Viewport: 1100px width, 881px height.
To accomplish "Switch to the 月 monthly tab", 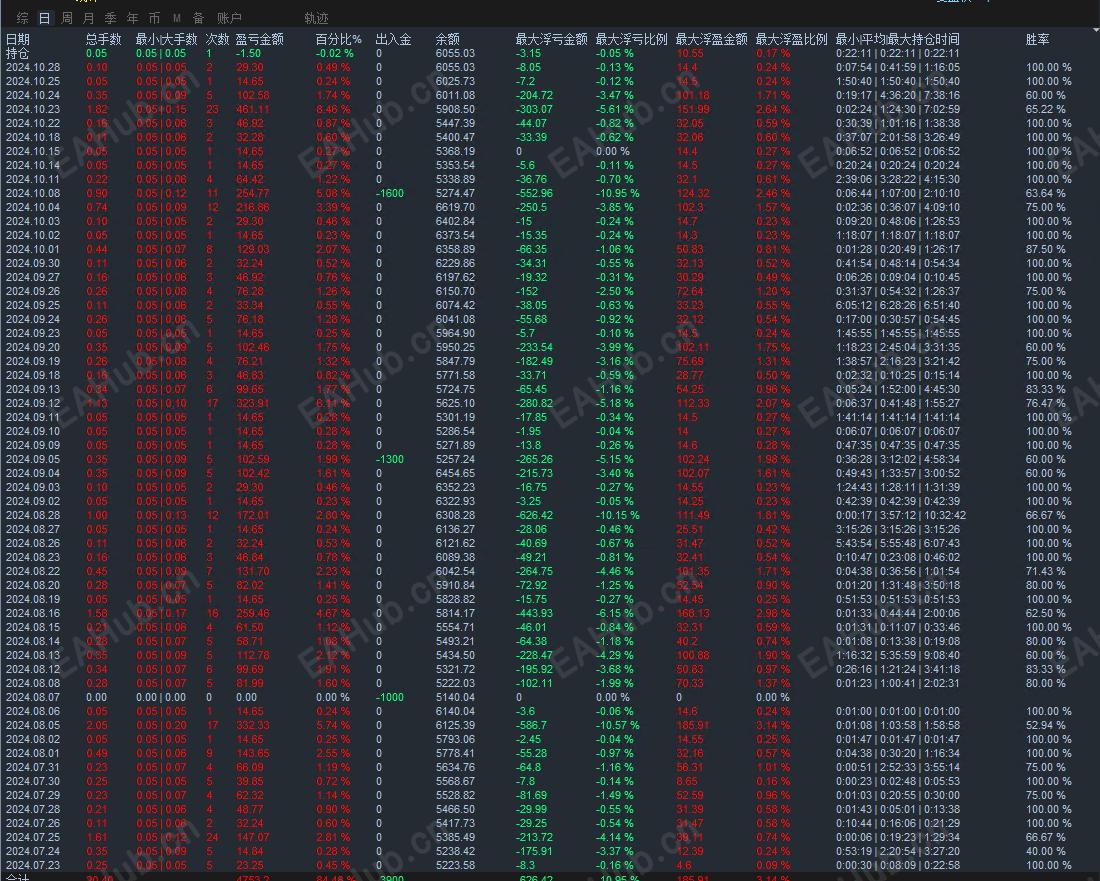I will 88,18.
